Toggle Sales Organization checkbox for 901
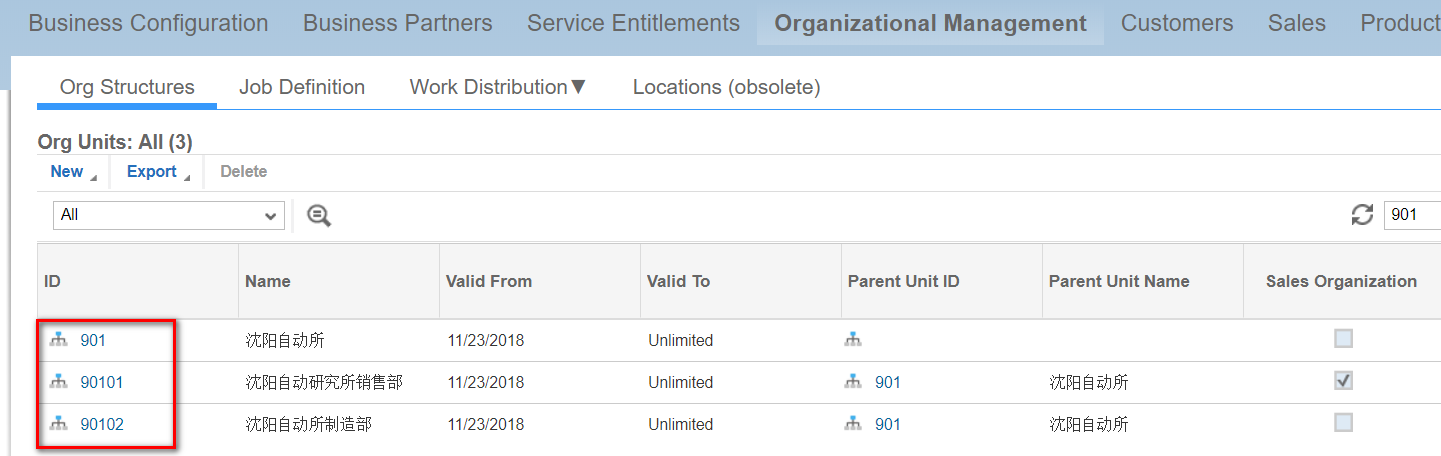 pos(1343,339)
